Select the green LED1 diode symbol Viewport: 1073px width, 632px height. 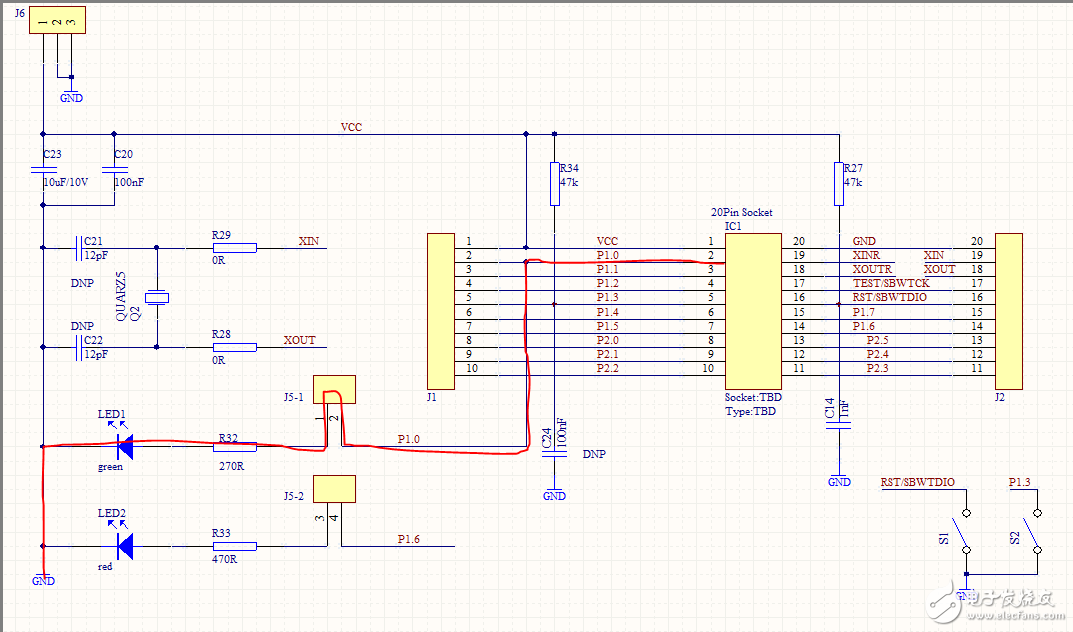125,446
